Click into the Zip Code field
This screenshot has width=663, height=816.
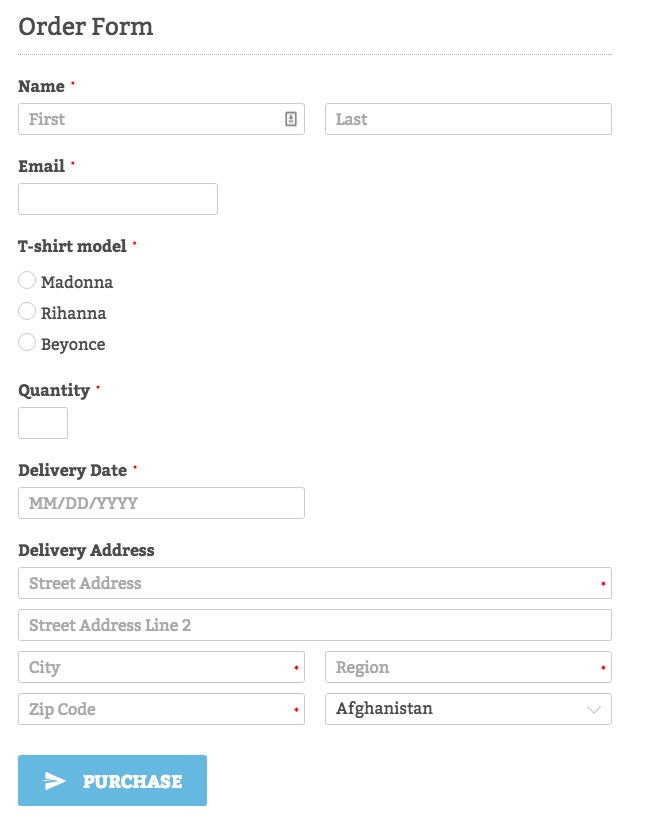pyautogui.click(x=150, y=709)
